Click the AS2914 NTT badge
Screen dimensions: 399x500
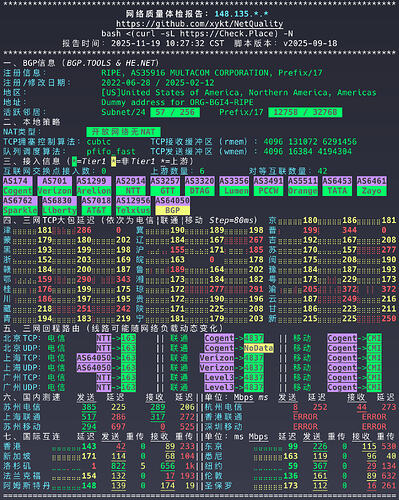click(131, 186)
